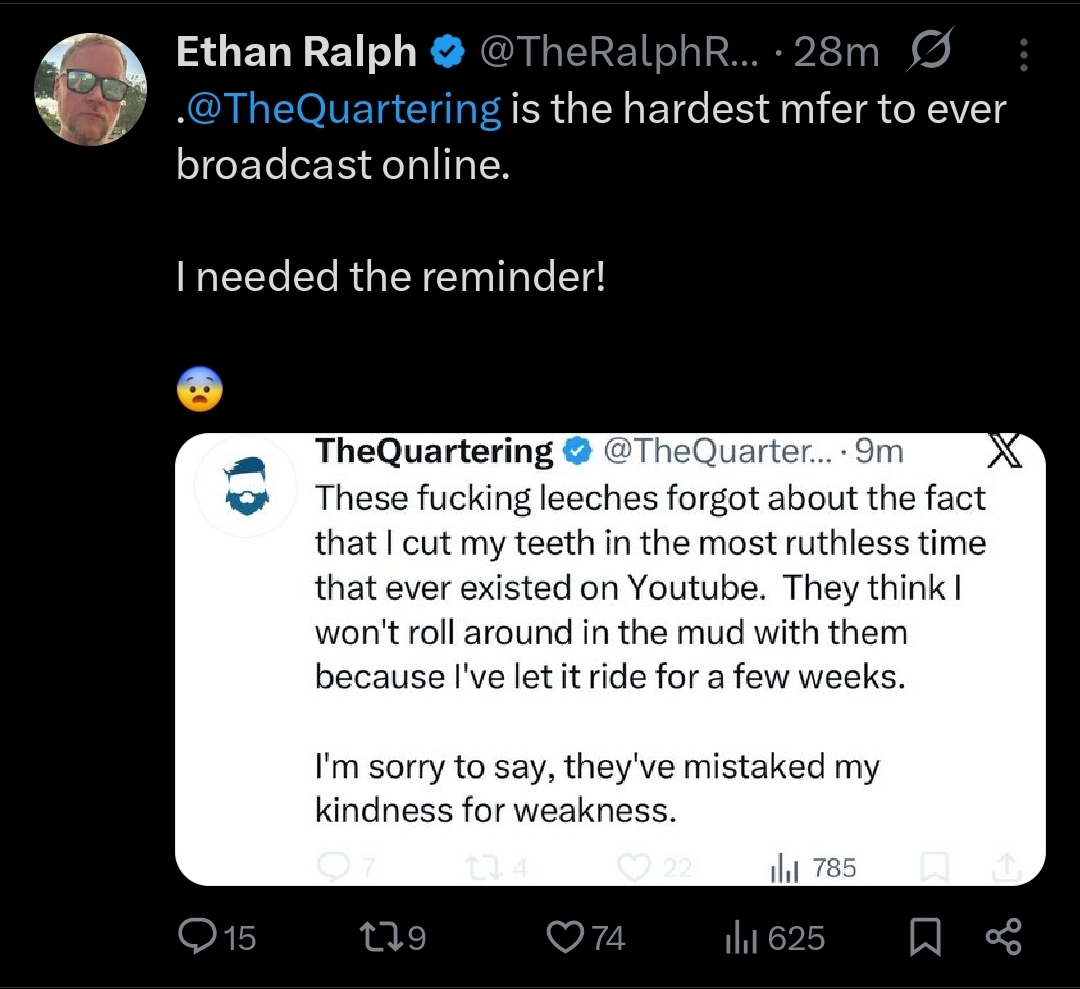Click the X logo in quoted tweet
Viewport: 1080px width, 989px height.
pos(1005,452)
